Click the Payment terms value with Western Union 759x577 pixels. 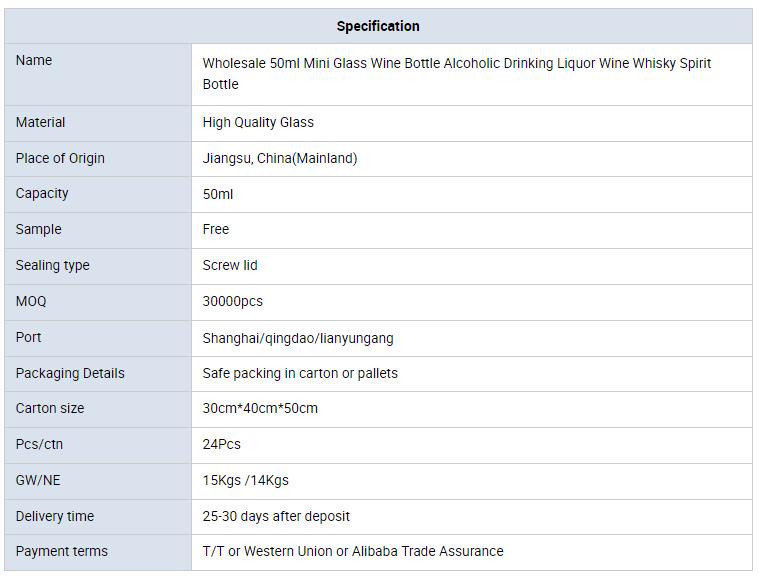point(353,551)
